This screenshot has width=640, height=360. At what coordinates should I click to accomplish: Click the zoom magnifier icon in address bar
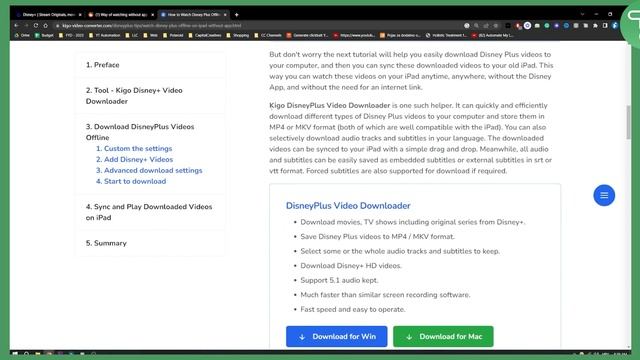click(x=476, y=25)
